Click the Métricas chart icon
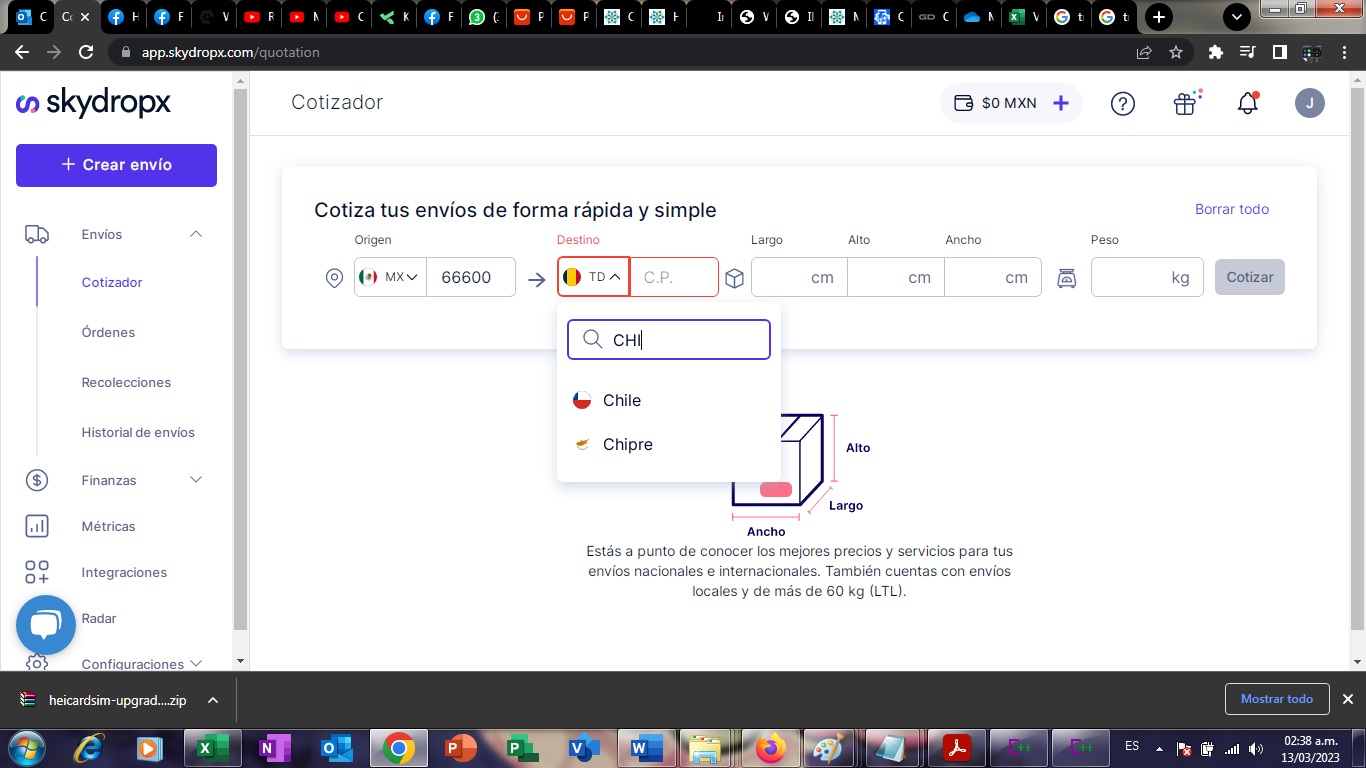The image size is (1366, 768). (37, 526)
